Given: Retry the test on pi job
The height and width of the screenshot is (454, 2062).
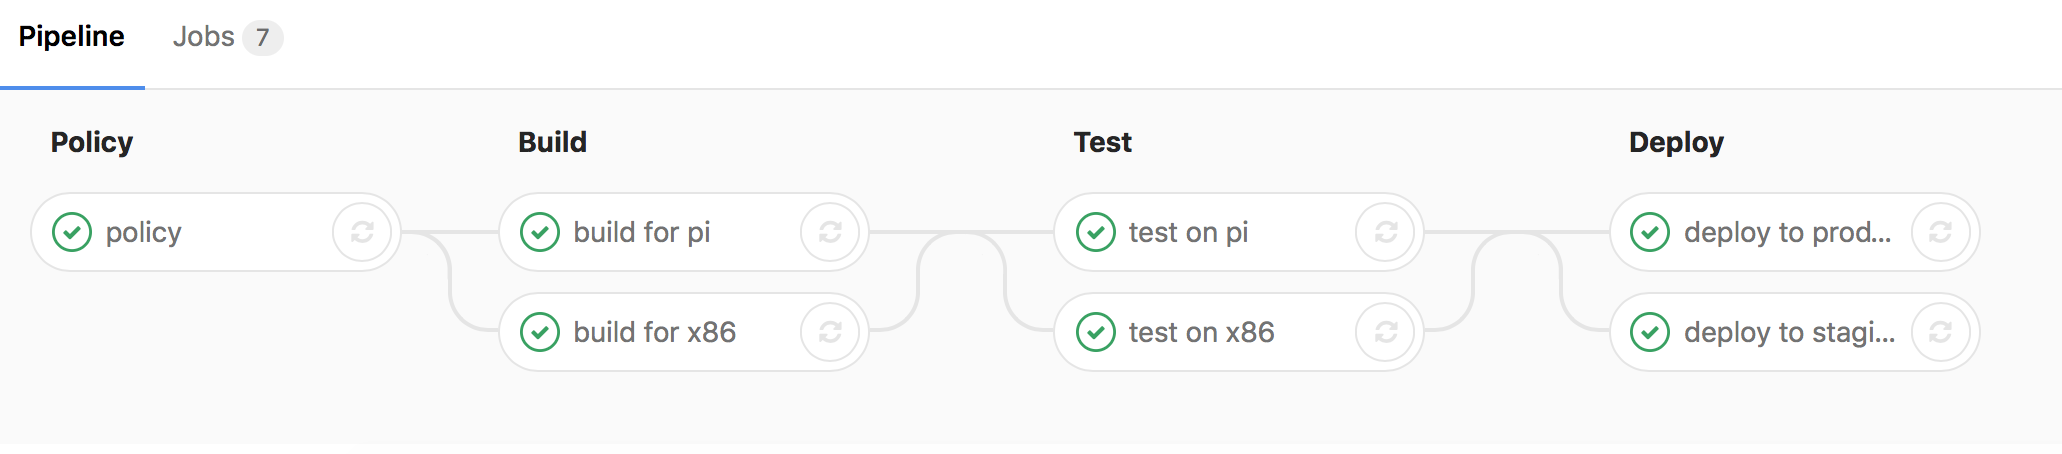Looking at the screenshot, I should click(x=1385, y=232).
